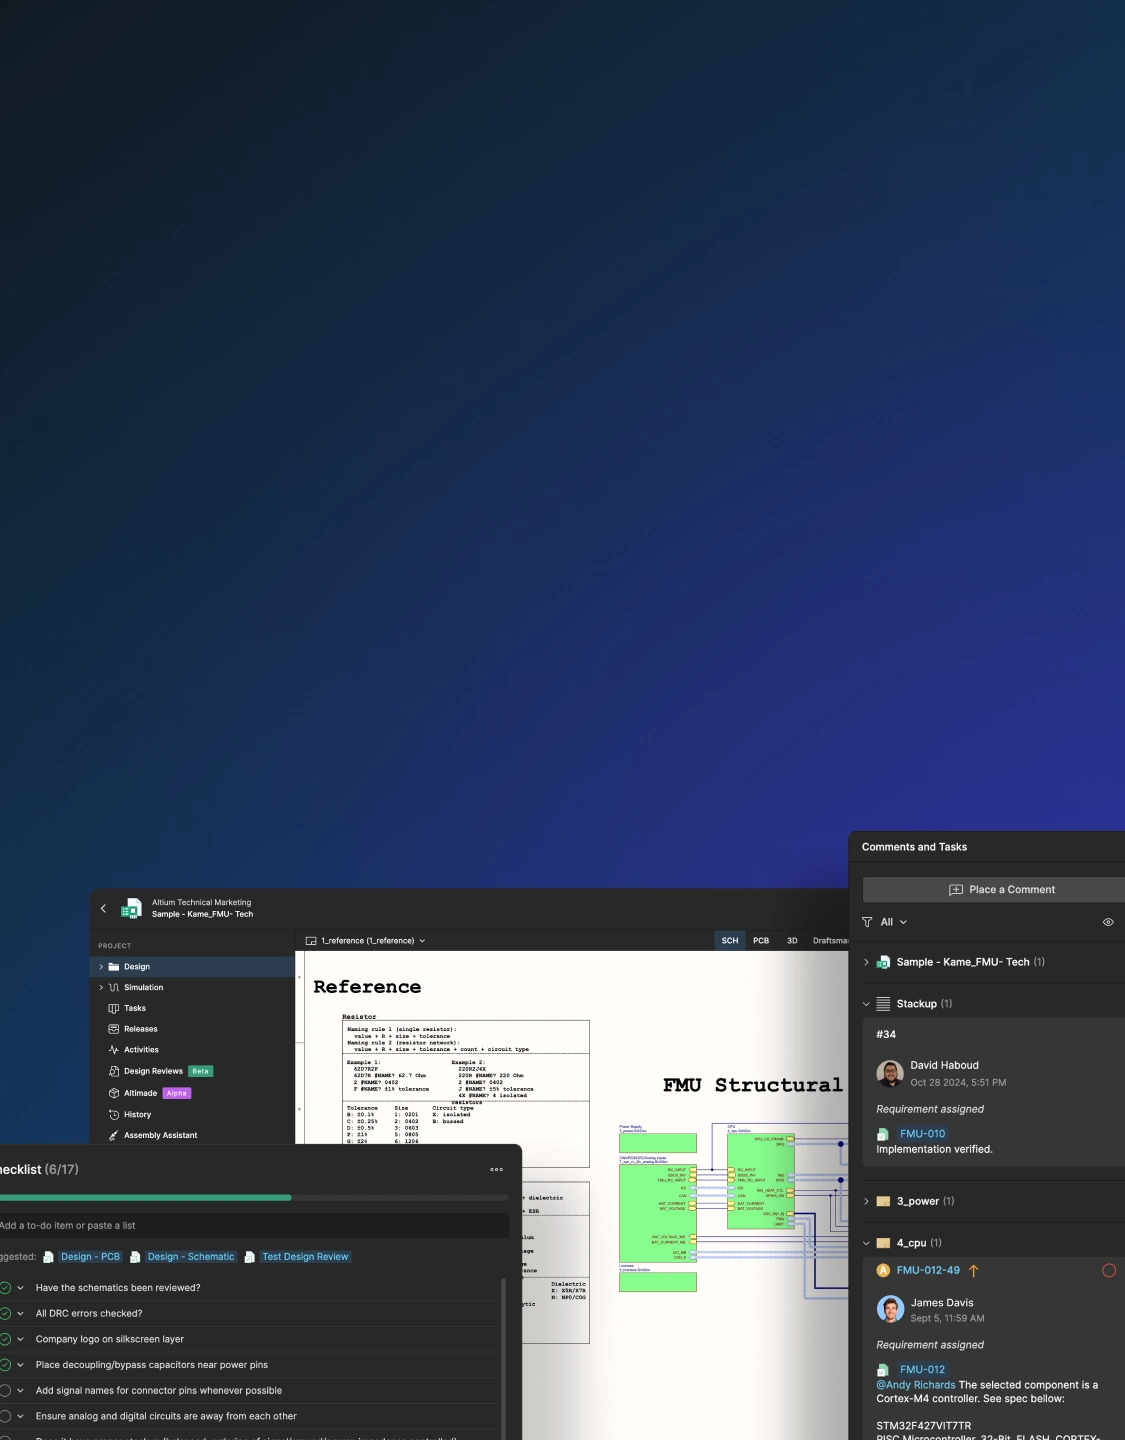Mark FMU-012-49 task status circle

pyautogui.click(x=1108, y=1271)
